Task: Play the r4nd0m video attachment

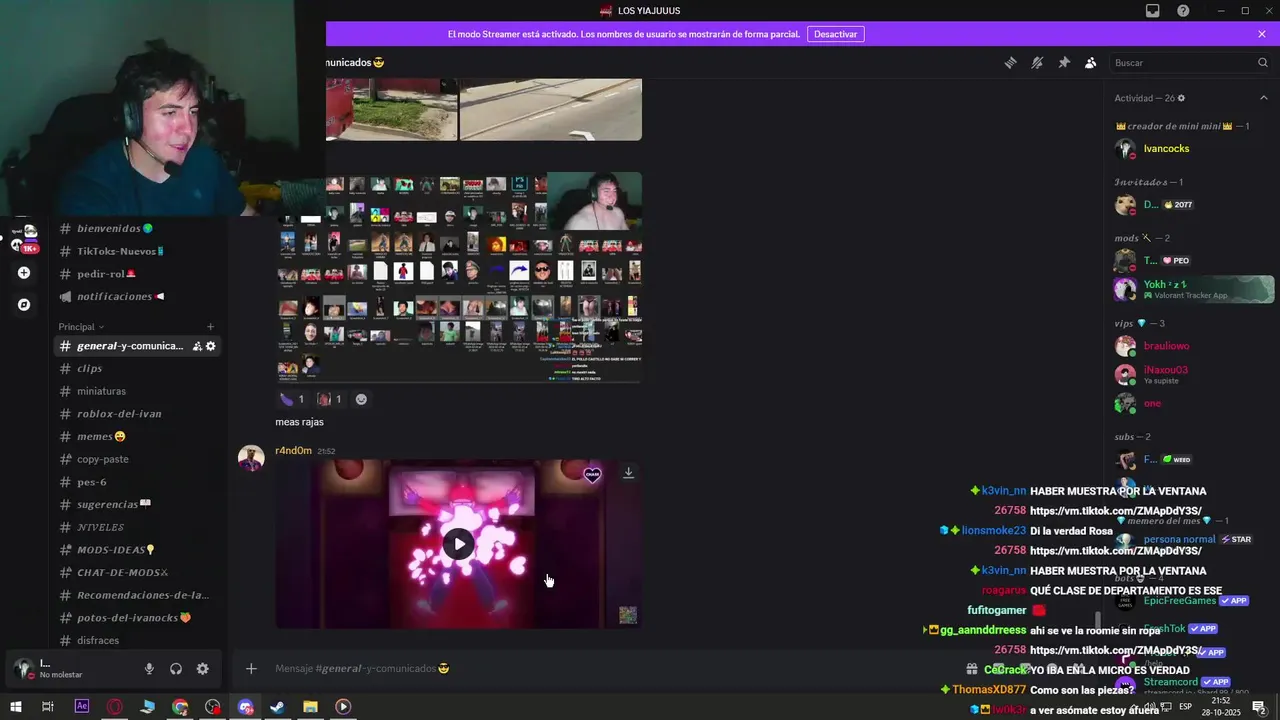Action: coord(458,544)
